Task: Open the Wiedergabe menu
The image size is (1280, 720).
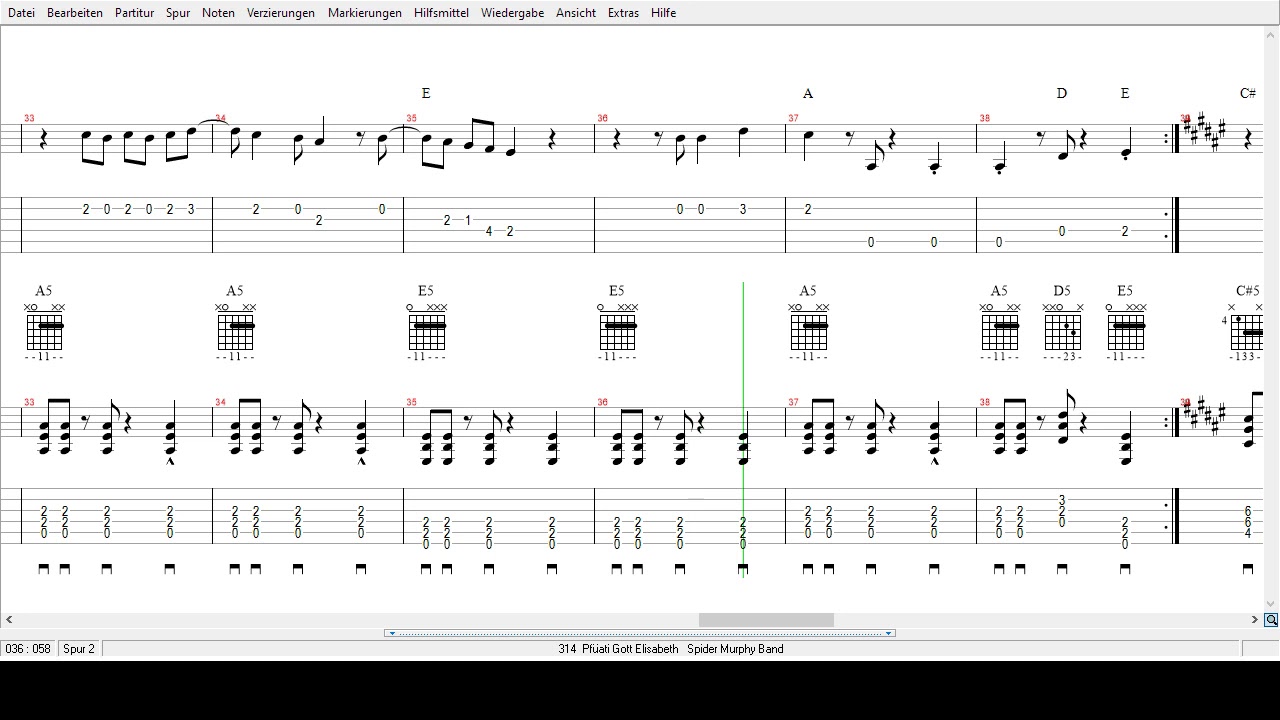Action: point(512,13)
